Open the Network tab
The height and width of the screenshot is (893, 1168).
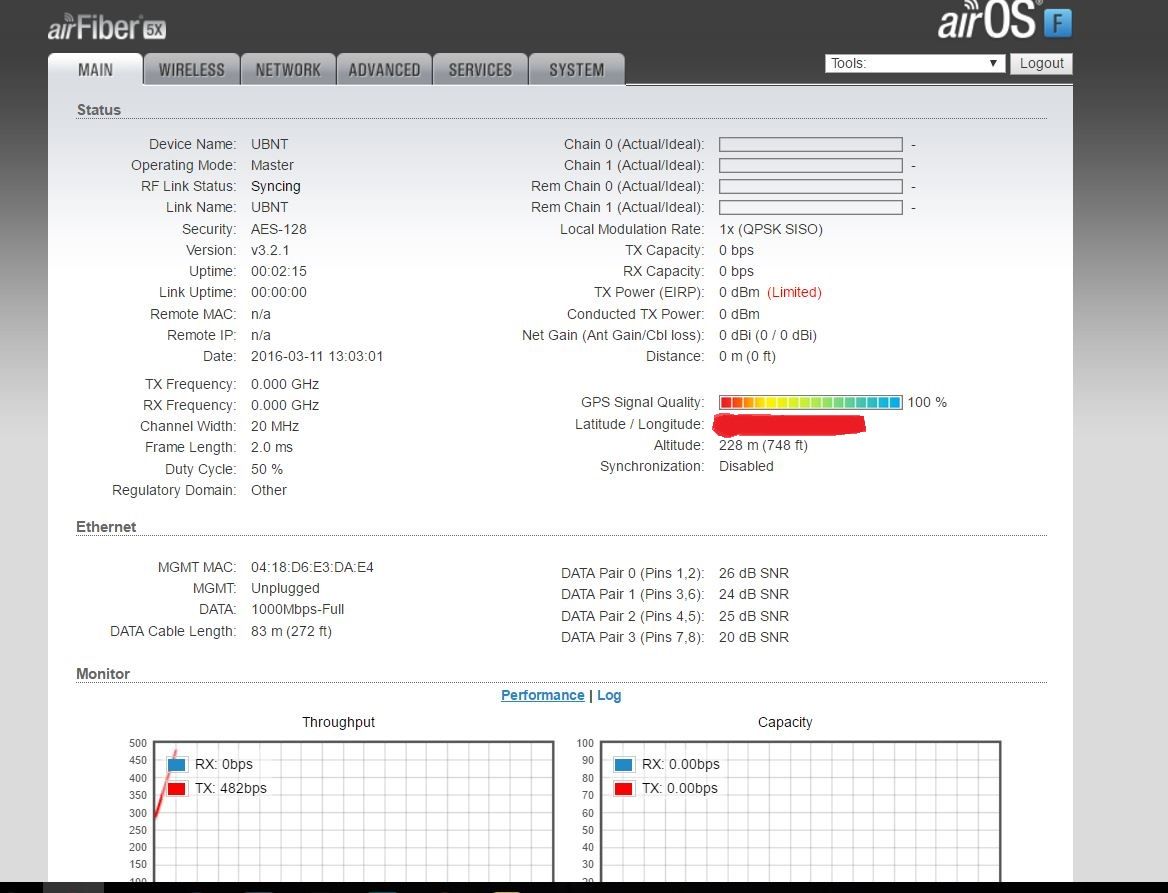pyautogui.click(x=288, y=70)
